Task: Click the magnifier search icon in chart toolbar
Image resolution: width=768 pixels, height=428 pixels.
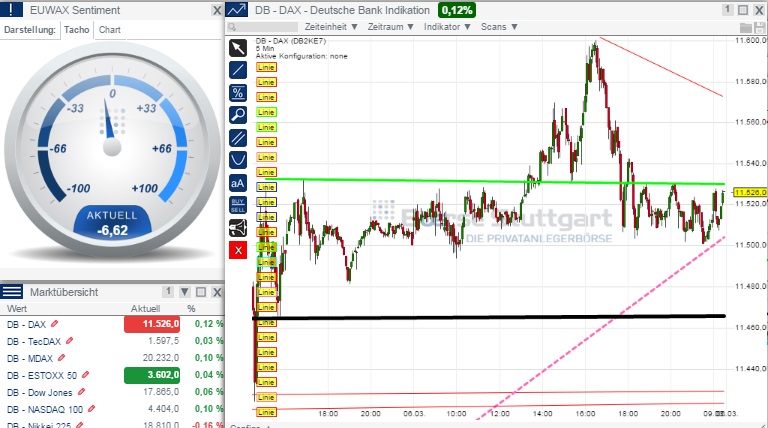Action: pyautogui.click(x=232, y=27)
